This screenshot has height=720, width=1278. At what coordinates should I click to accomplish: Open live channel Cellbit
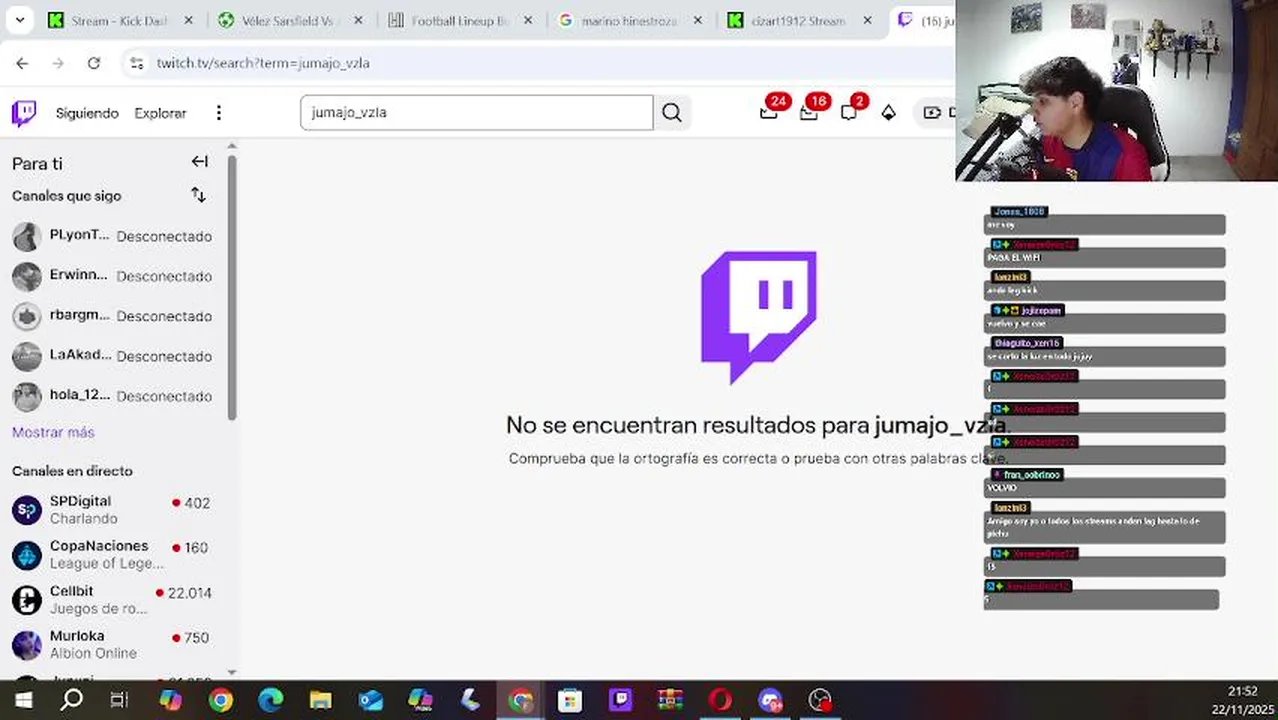tap(112, 600)
